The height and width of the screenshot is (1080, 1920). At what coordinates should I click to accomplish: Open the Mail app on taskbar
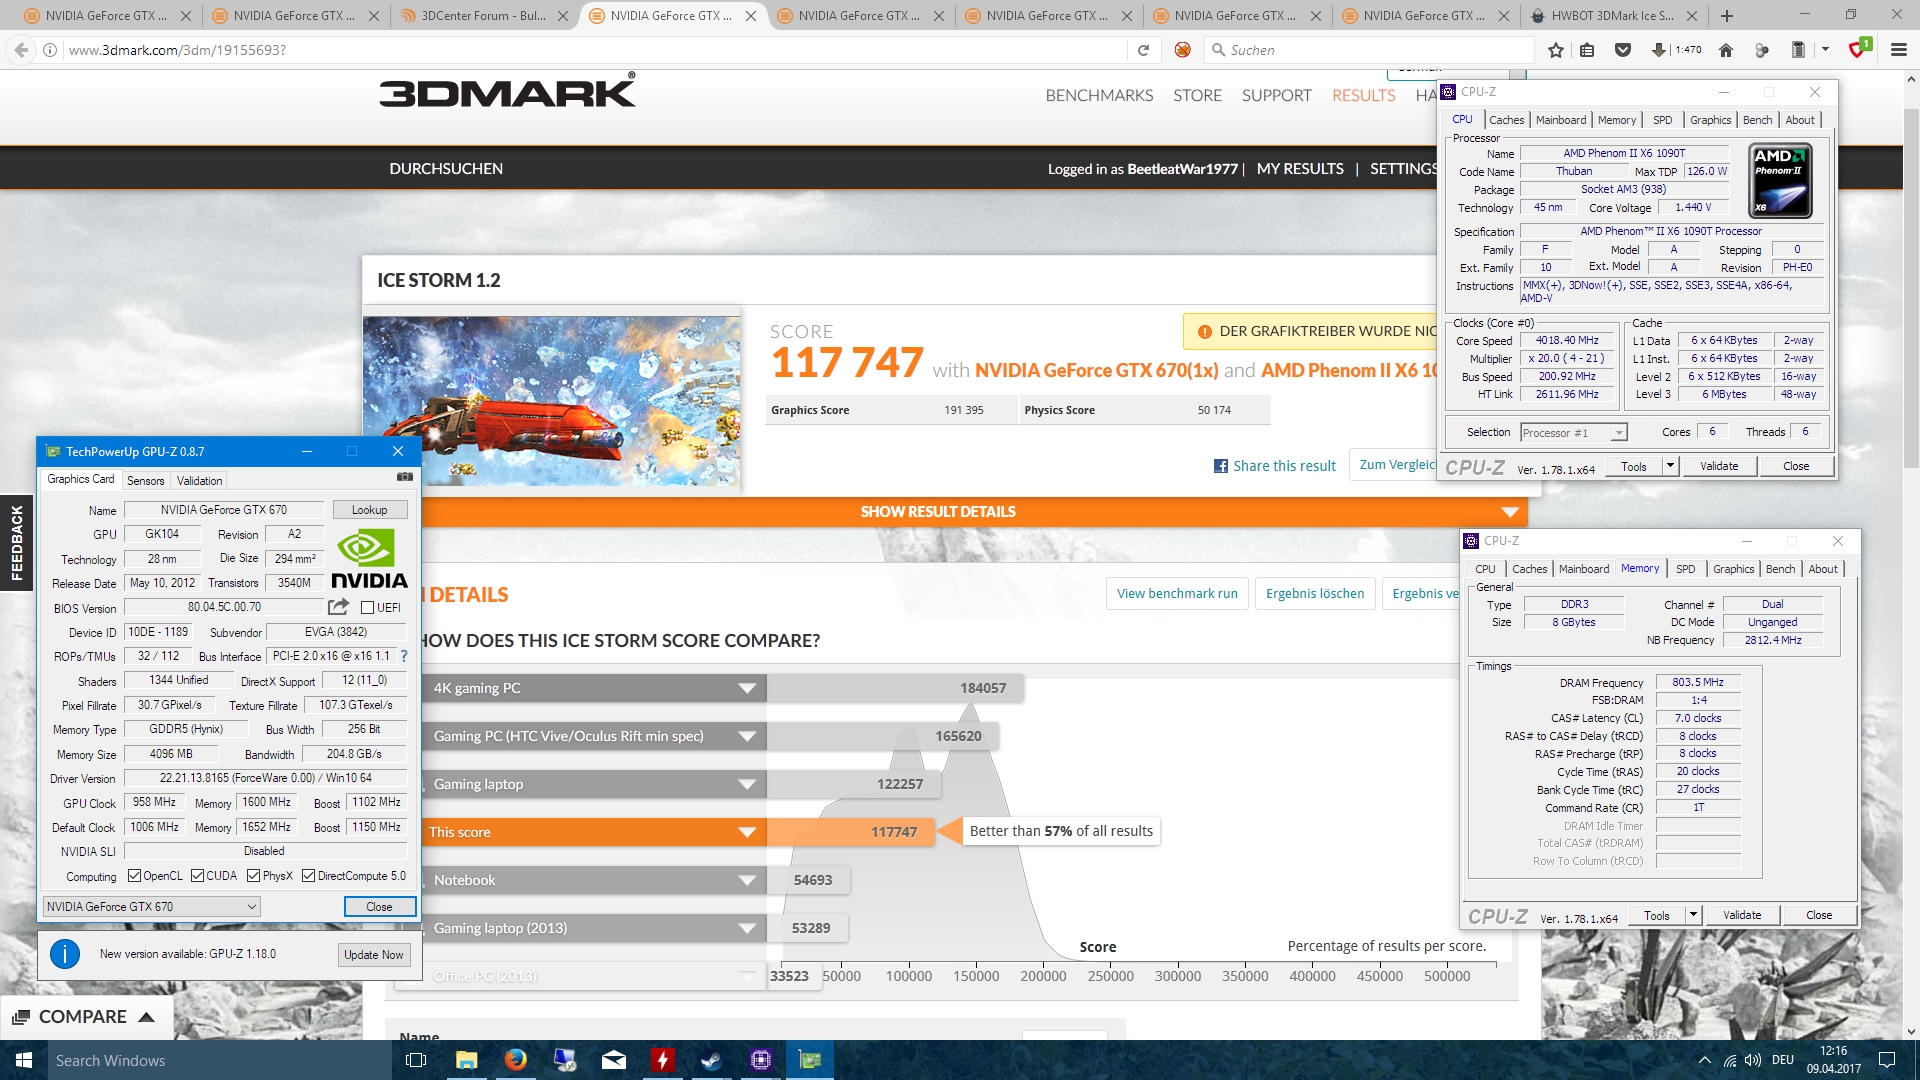[x=614, y=1060]
